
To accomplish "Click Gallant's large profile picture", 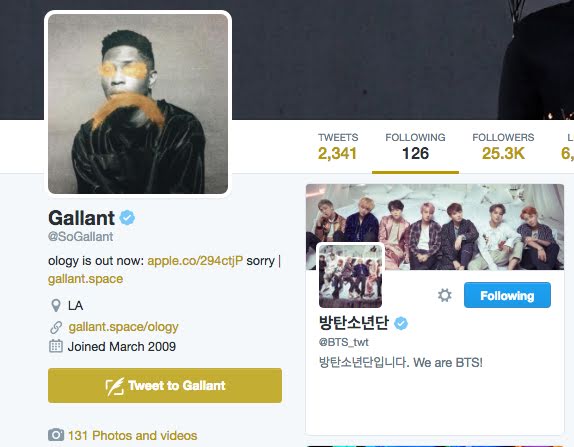I will 138,104.
